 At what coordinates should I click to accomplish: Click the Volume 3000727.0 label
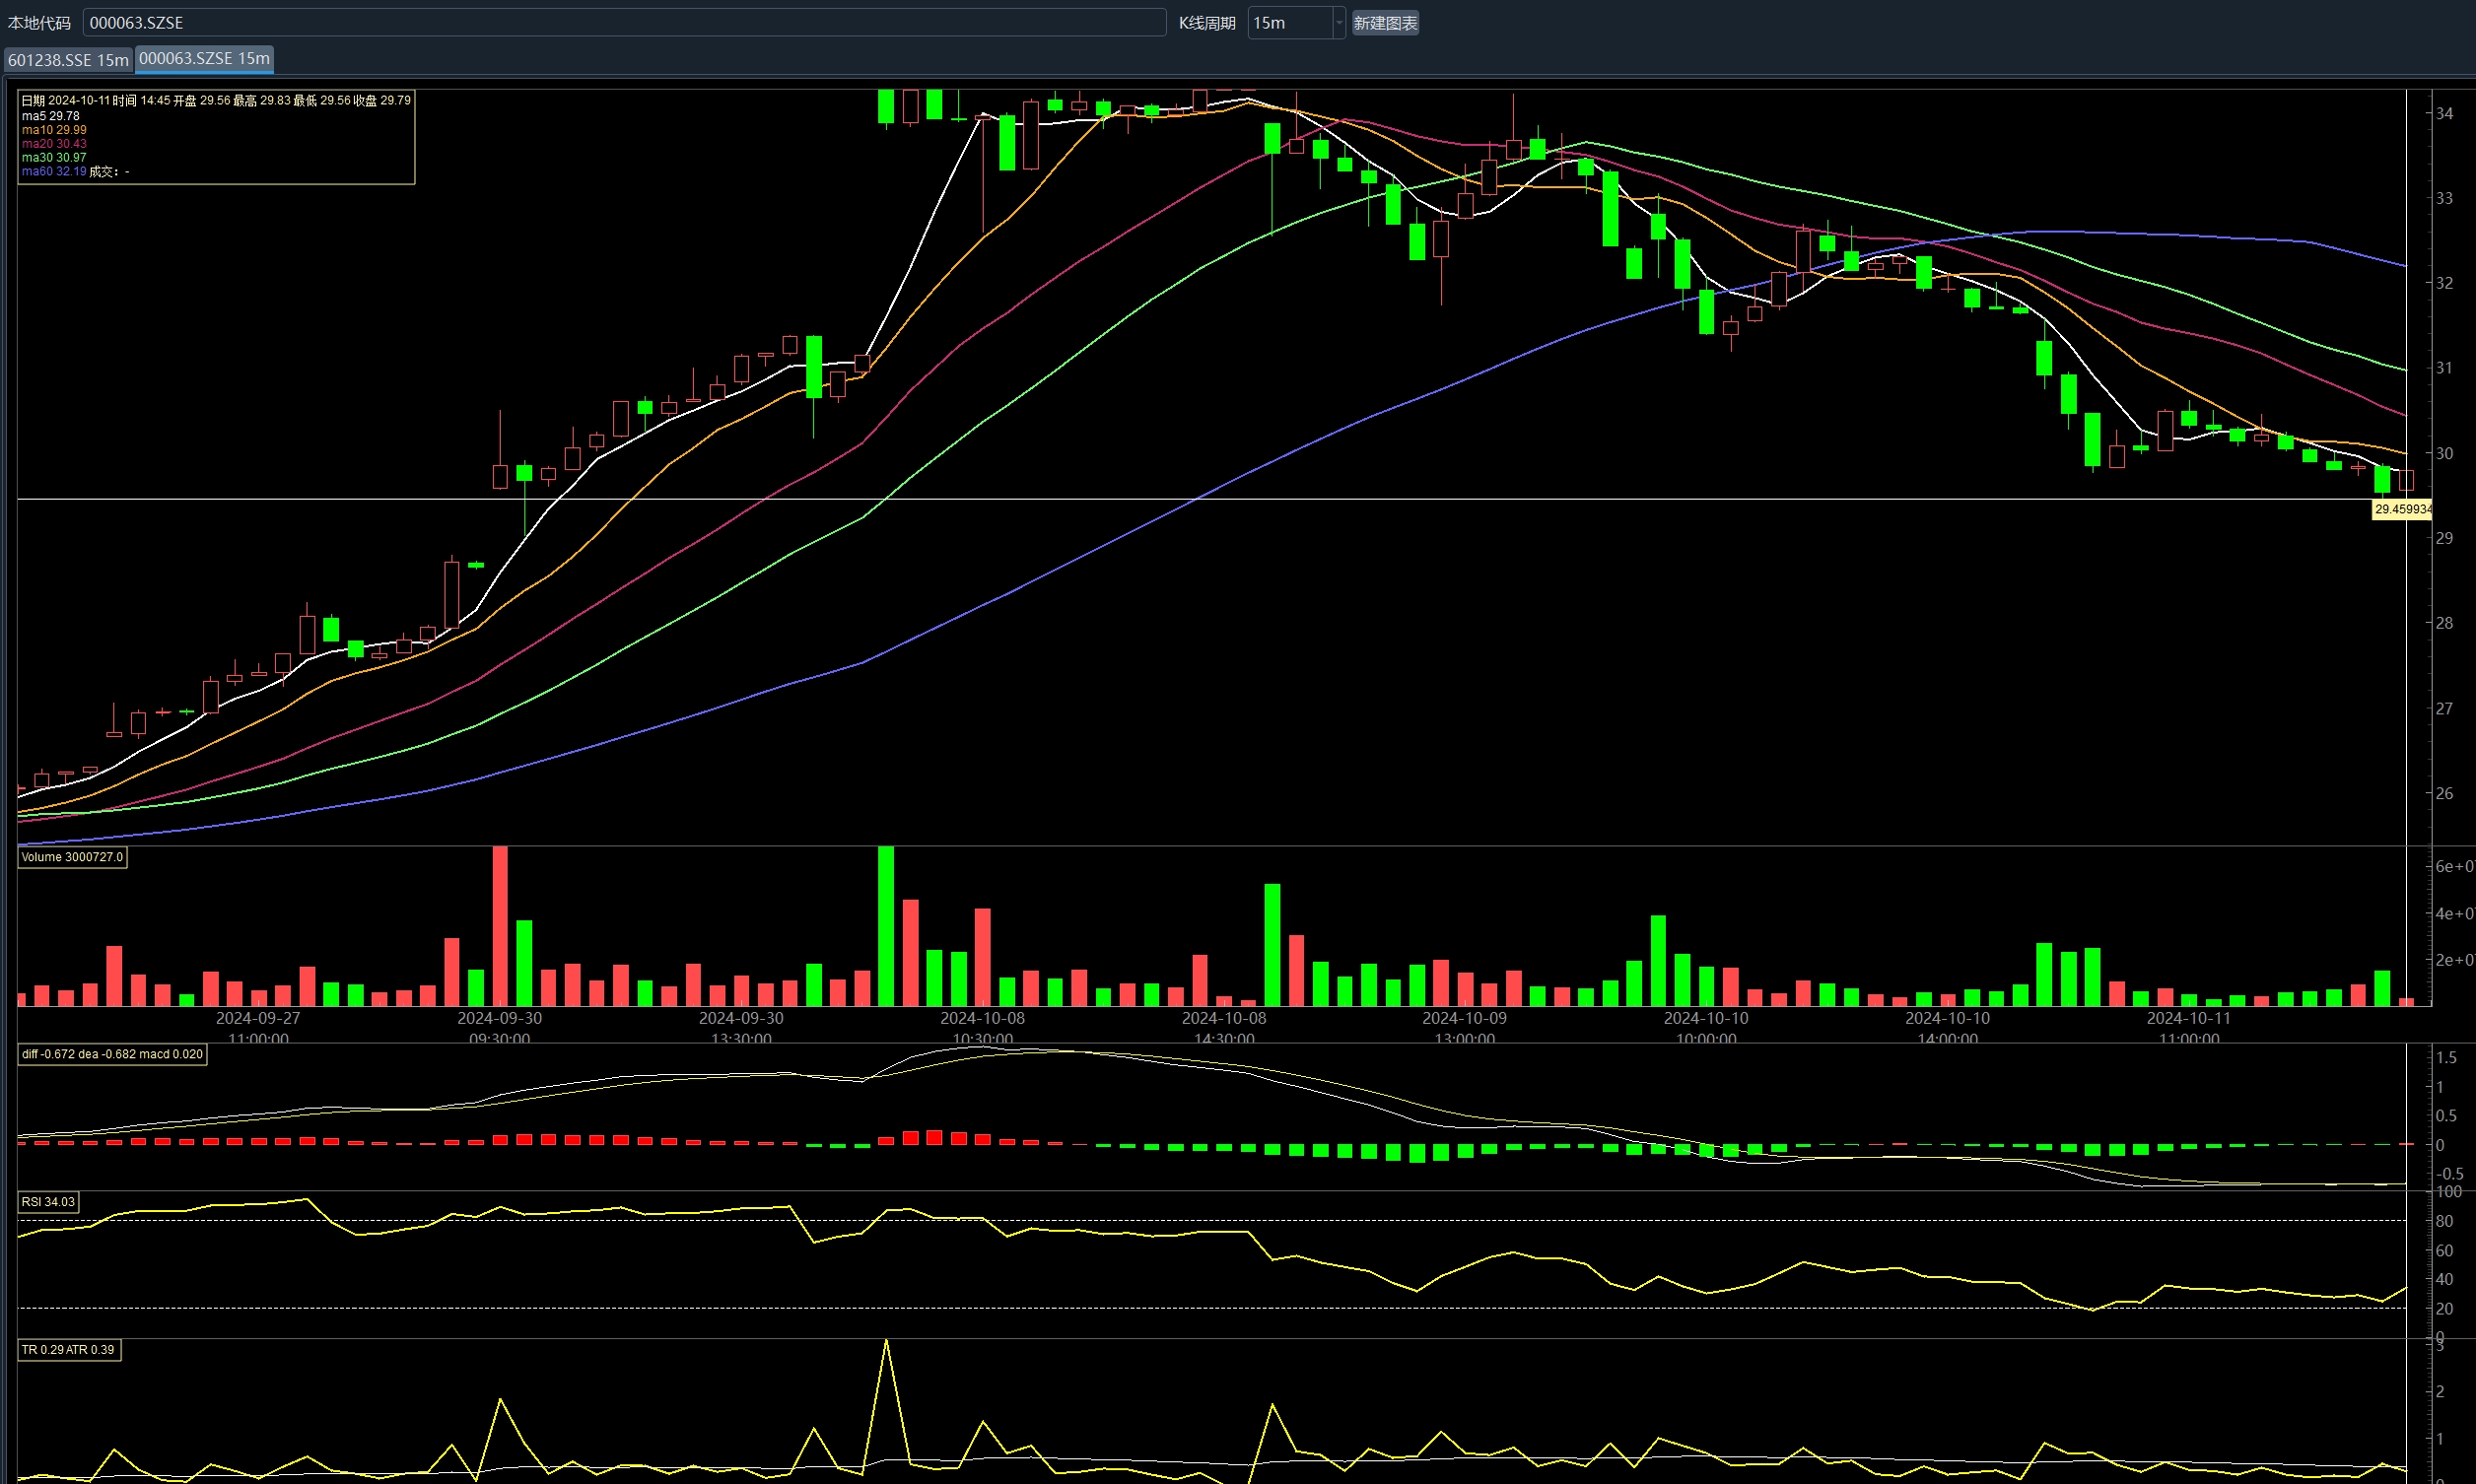click(72, 857)
